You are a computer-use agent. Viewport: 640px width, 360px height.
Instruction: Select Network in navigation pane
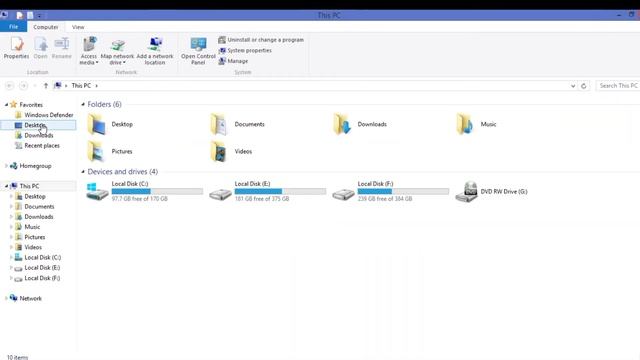[x=31, y=298]
